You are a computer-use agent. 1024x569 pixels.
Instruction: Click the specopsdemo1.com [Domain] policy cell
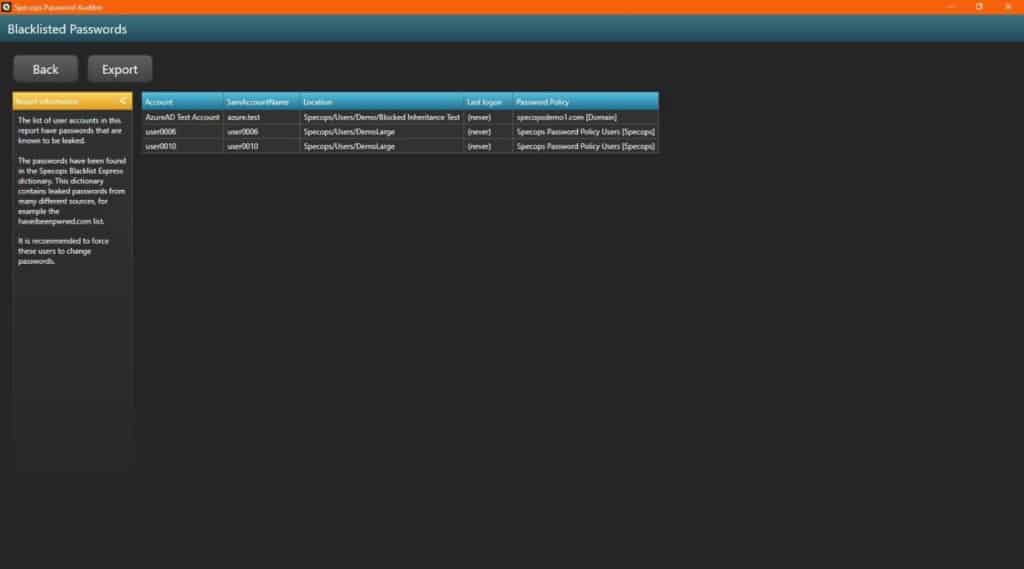coord(586,118)
